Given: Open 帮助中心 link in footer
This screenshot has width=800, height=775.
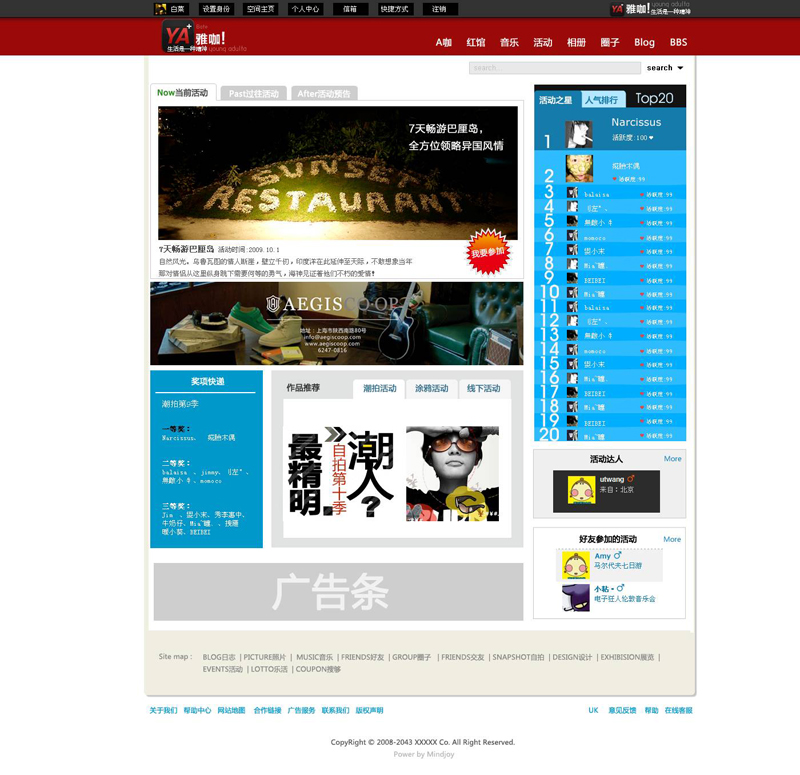Looking at the screenshot, I should pos(197,710).
